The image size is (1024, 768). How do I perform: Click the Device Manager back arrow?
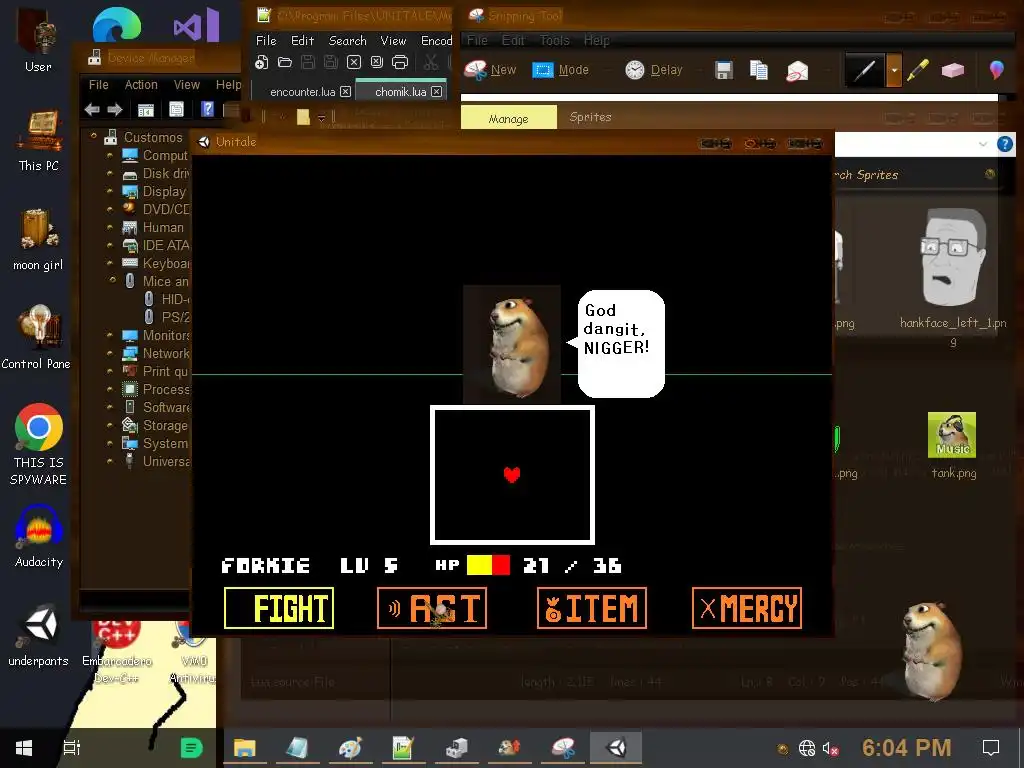pyautogui.click(x=92, y=110)
